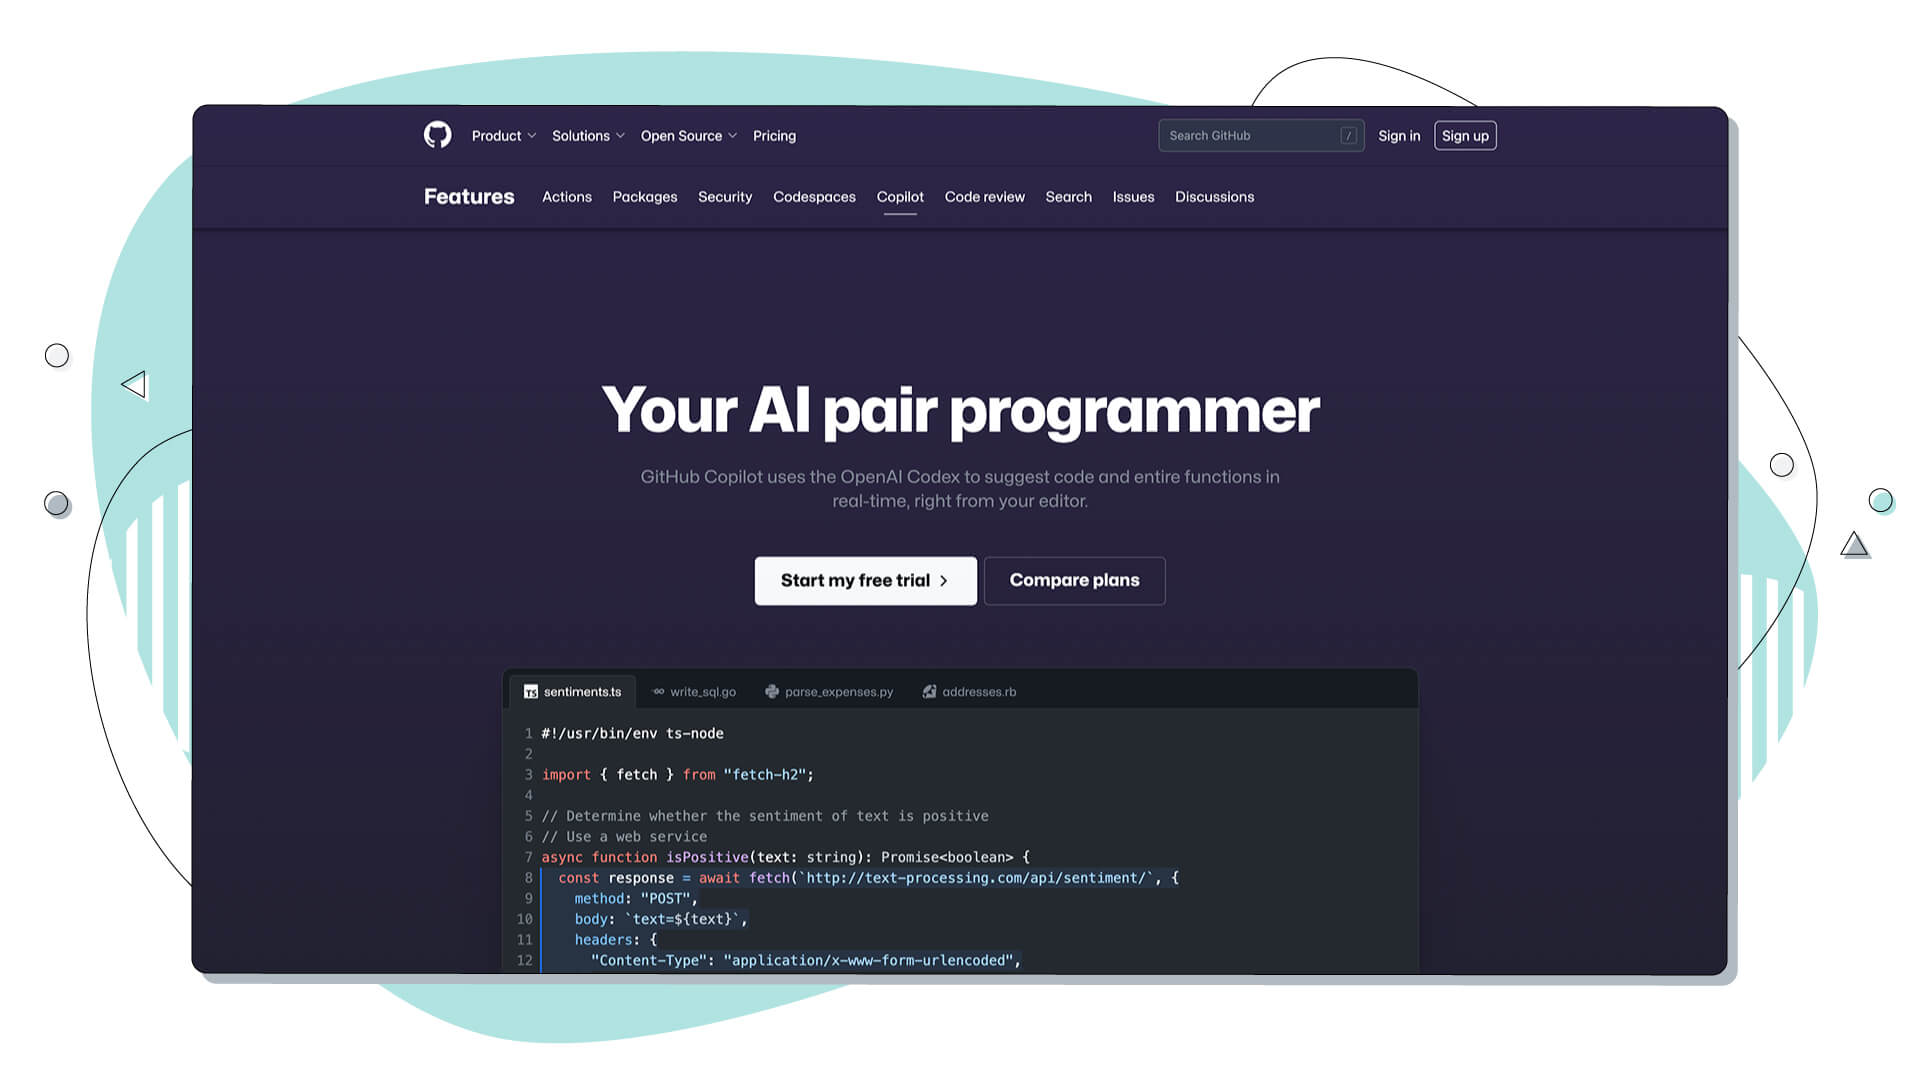The height and width of the screenshot is (1080, 1920).
Task: Click the 'async function isPositive' line
Action: point(786,858)
